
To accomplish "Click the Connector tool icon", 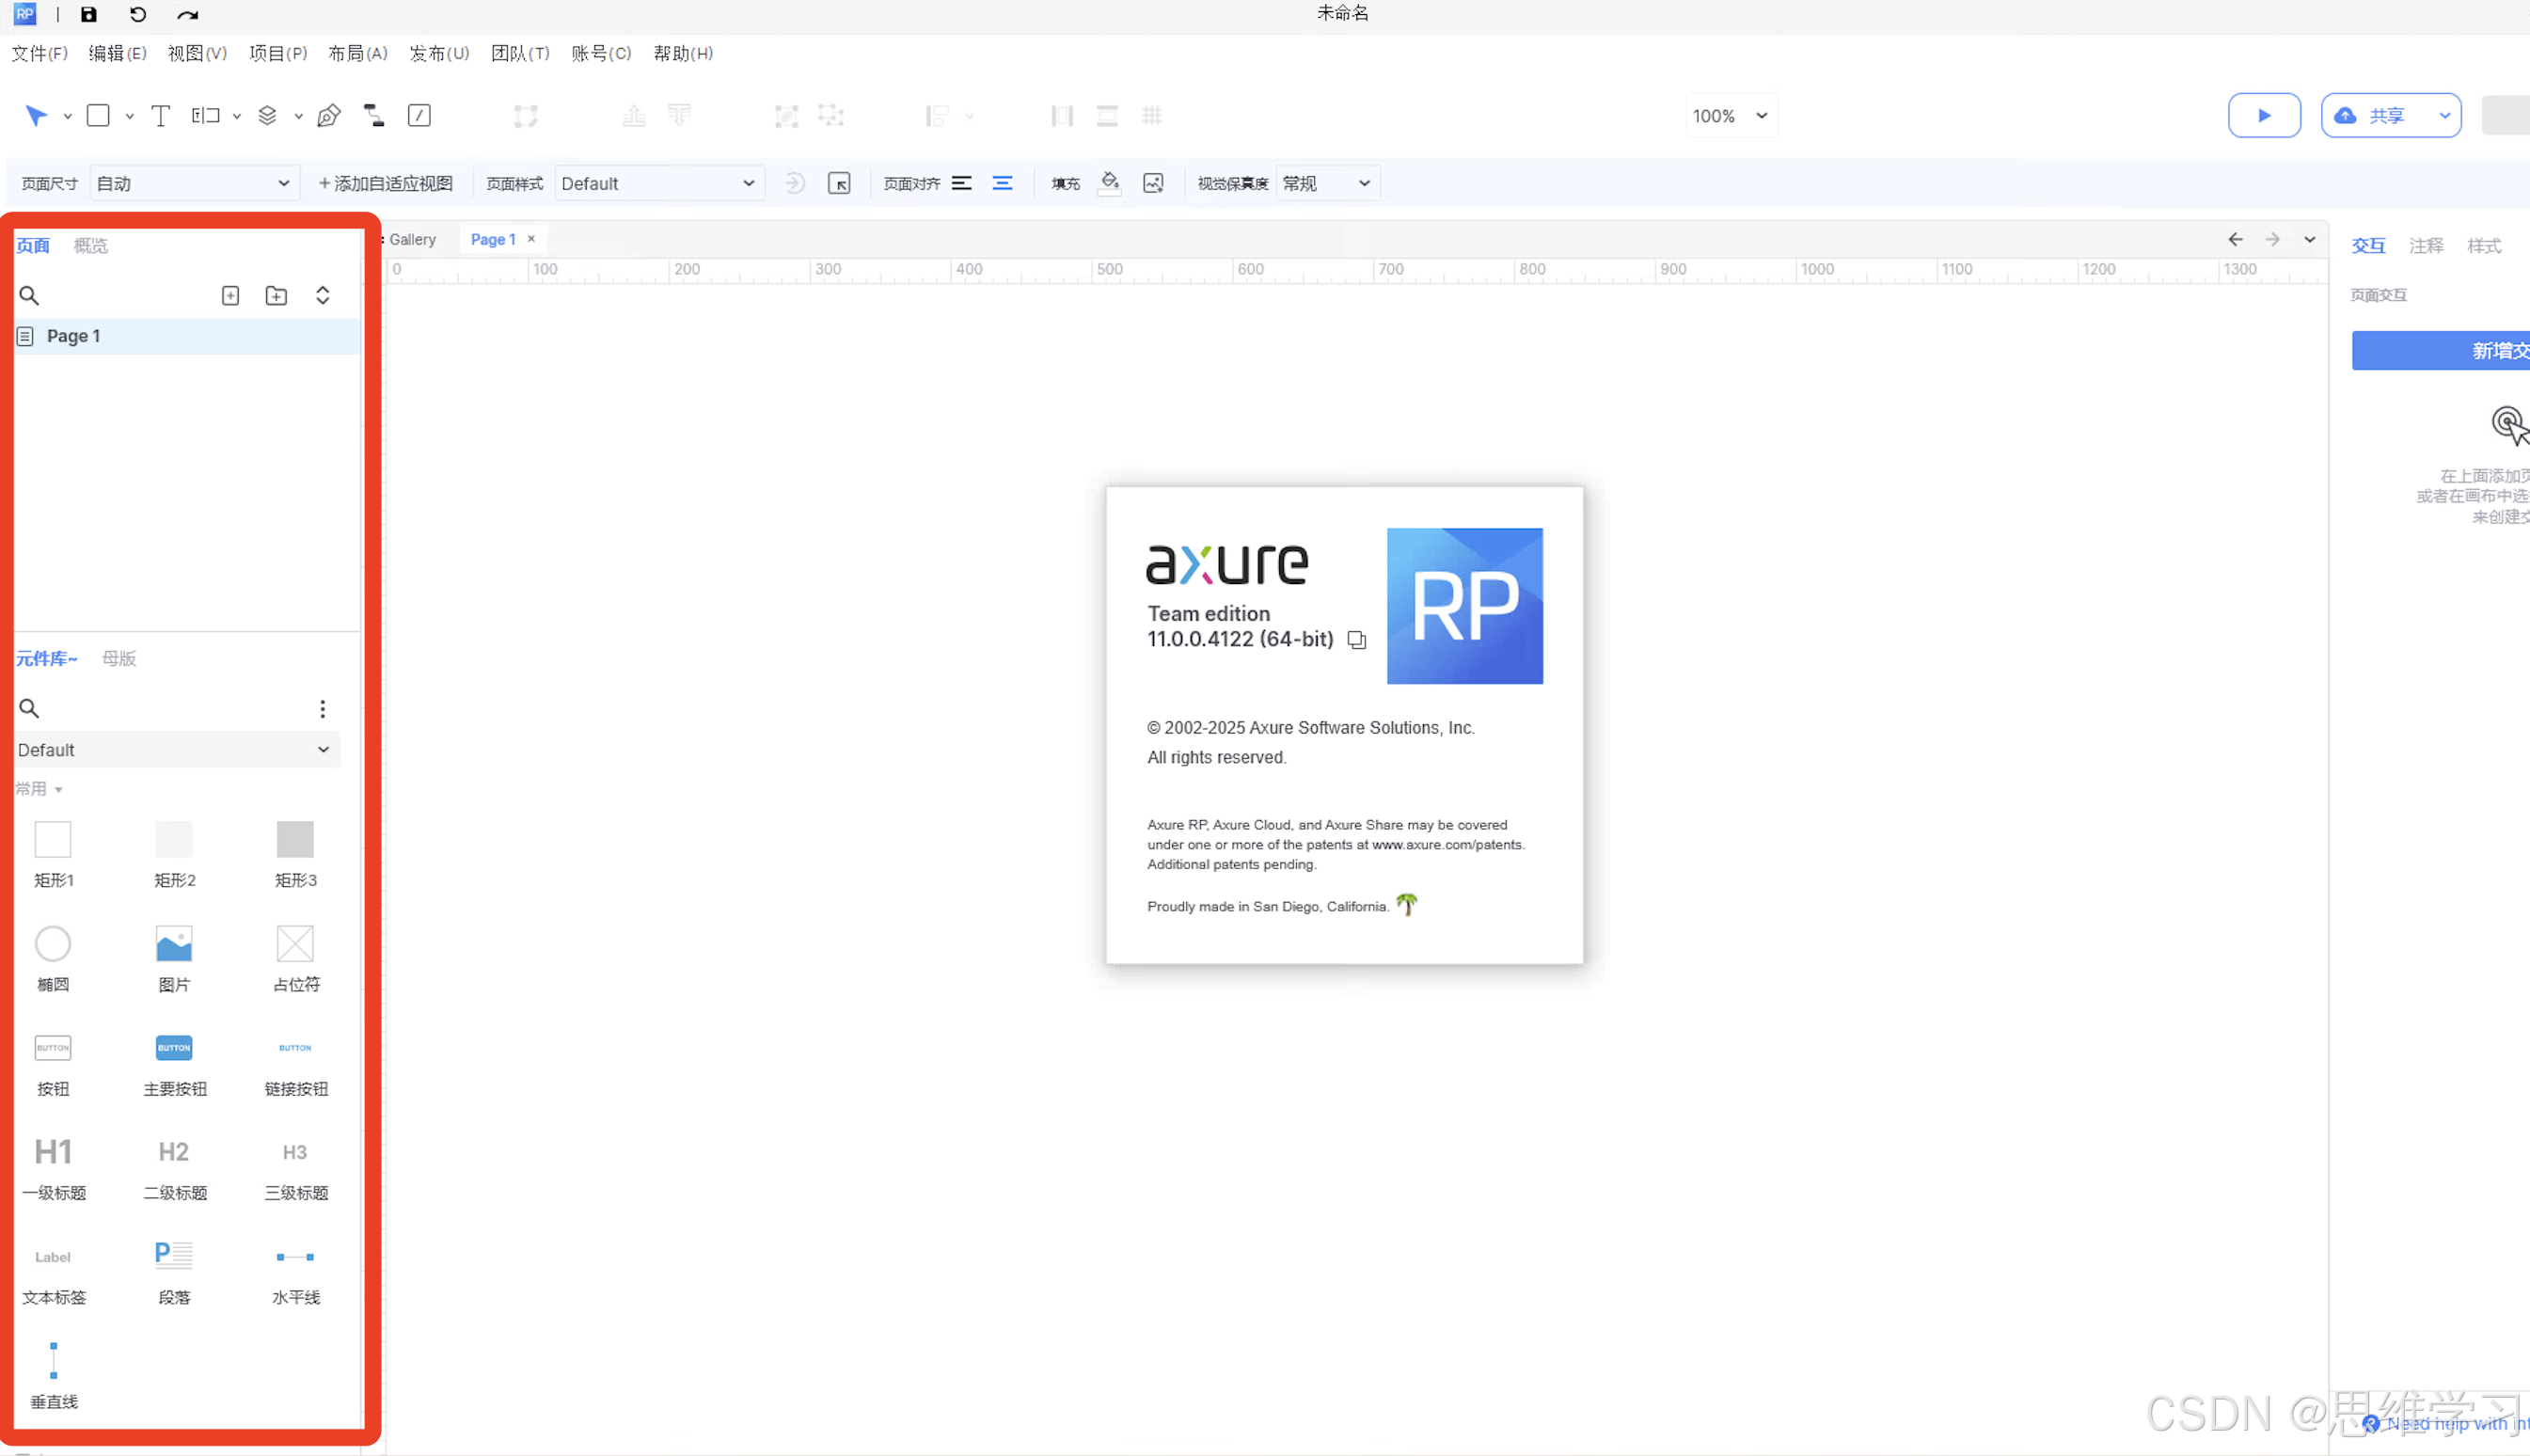I will point(374,116).
